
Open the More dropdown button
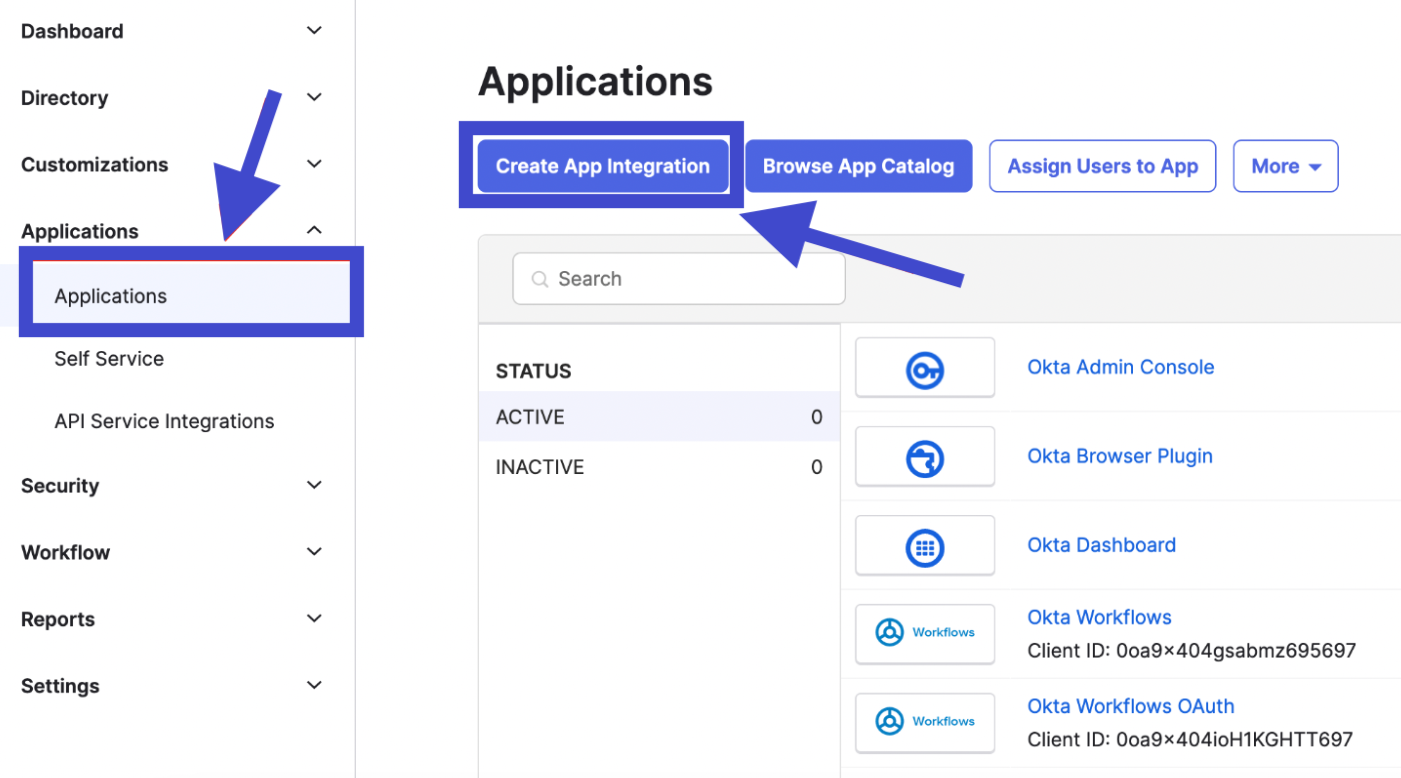coord(1285,166)
